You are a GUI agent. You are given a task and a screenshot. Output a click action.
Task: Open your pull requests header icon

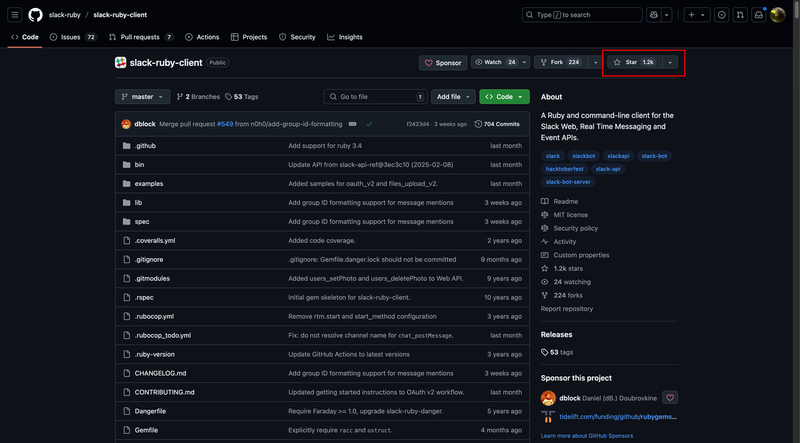coord(740,15)
